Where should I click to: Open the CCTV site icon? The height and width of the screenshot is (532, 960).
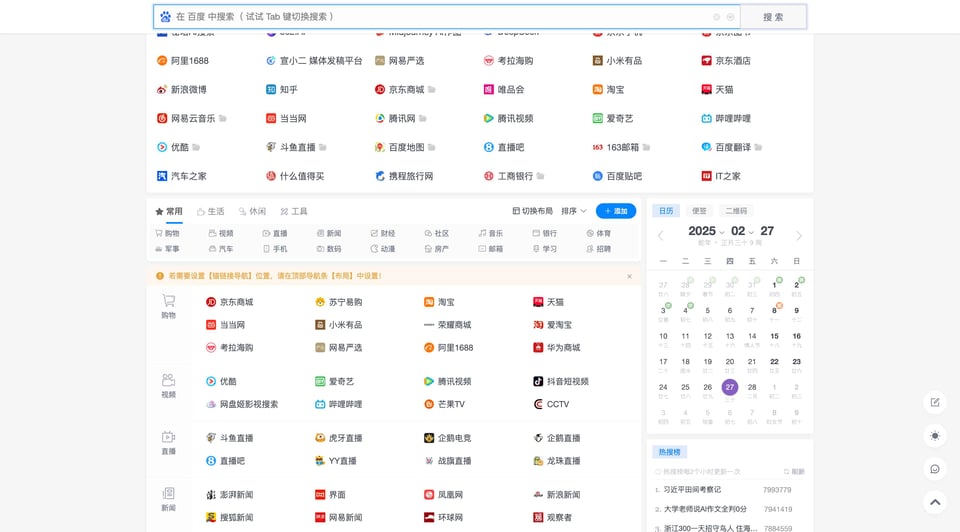538,404
